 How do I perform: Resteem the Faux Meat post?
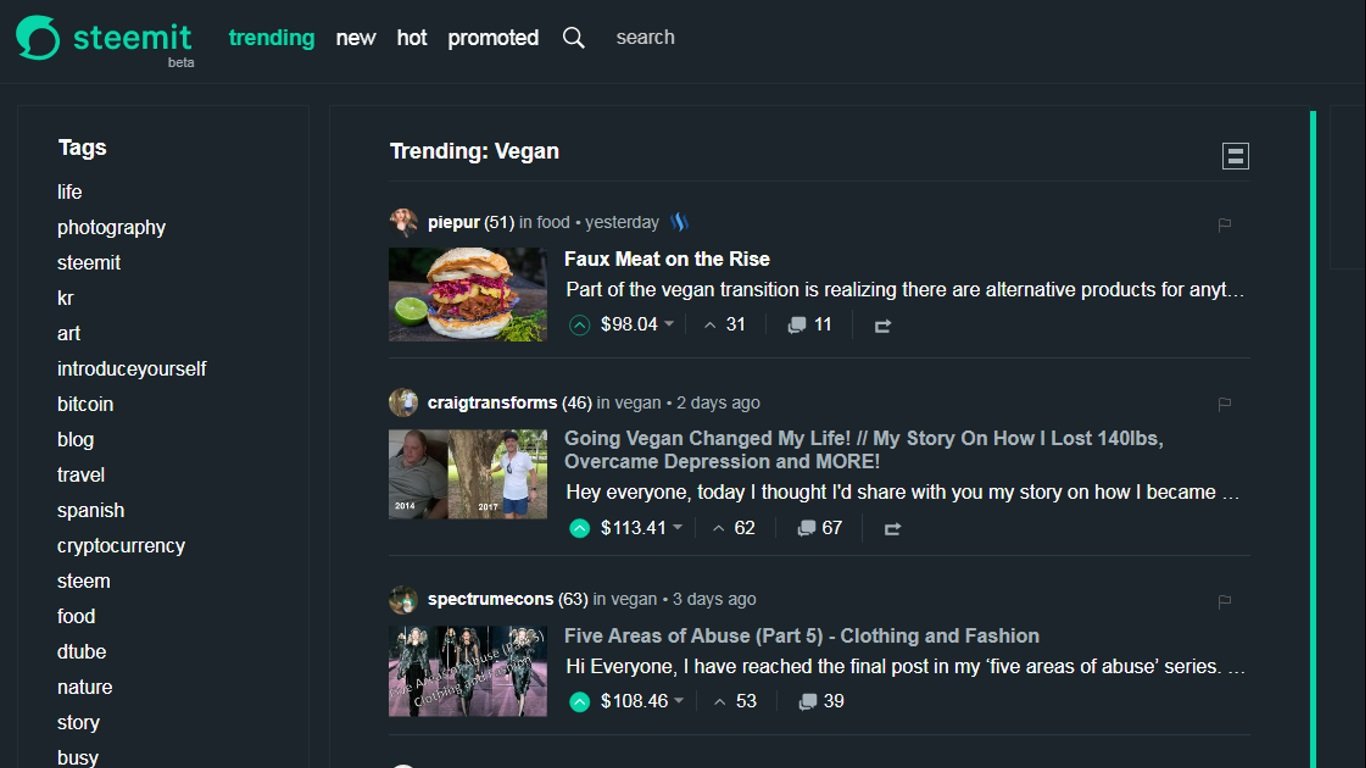click(882, 324)
